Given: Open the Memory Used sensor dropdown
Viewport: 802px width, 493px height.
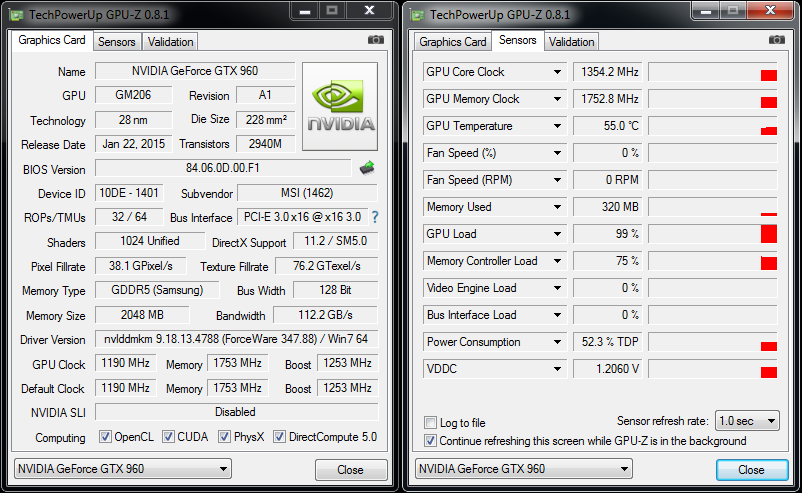Looking at the screenshot, I should coord(558,207).
